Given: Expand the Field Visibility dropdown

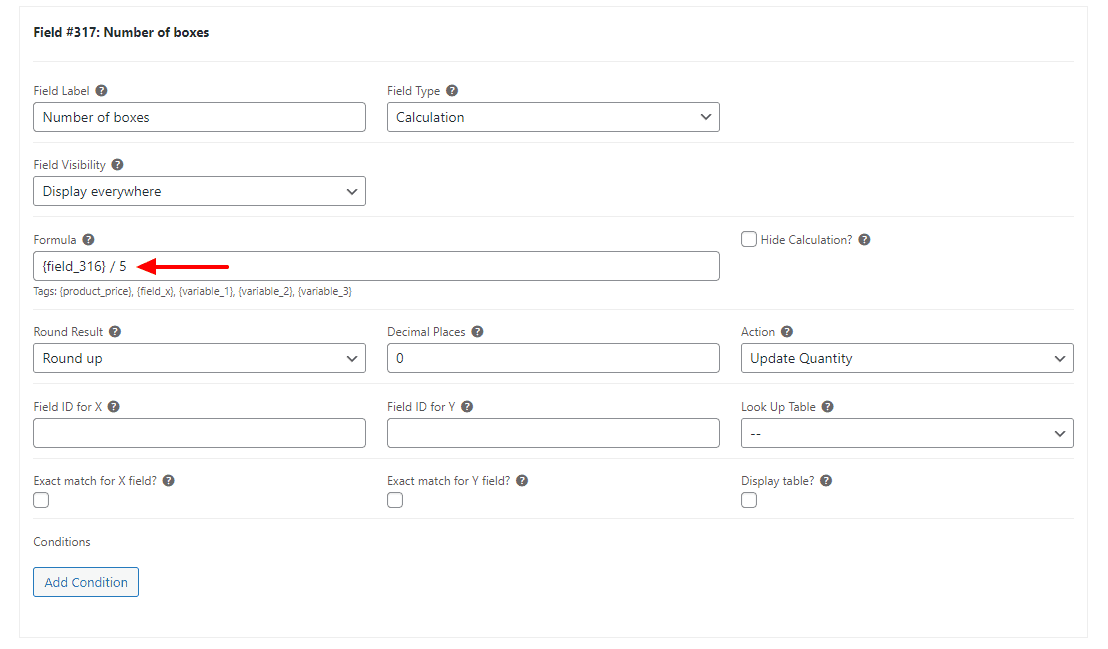Looking at the screenshot, I should point(199,192).
